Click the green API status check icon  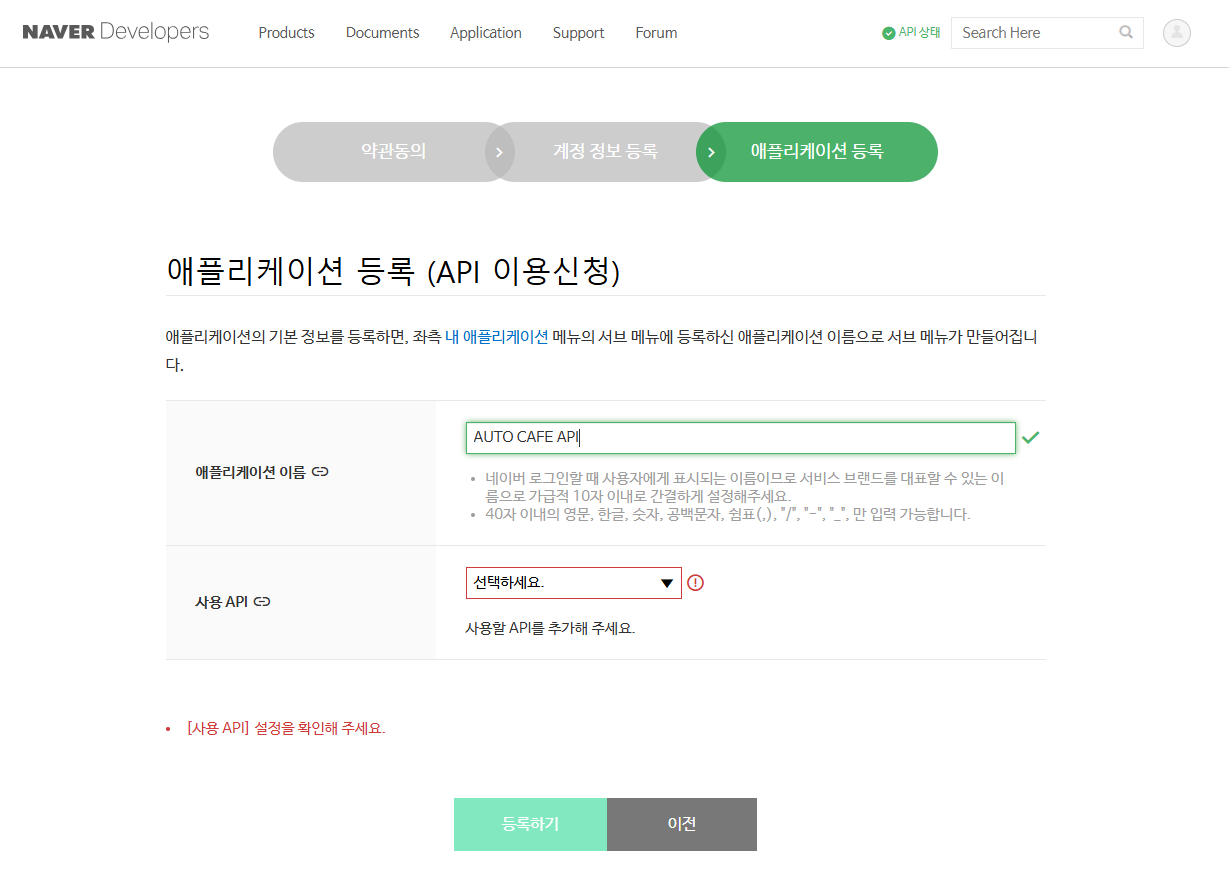click(x=888, y=33)
